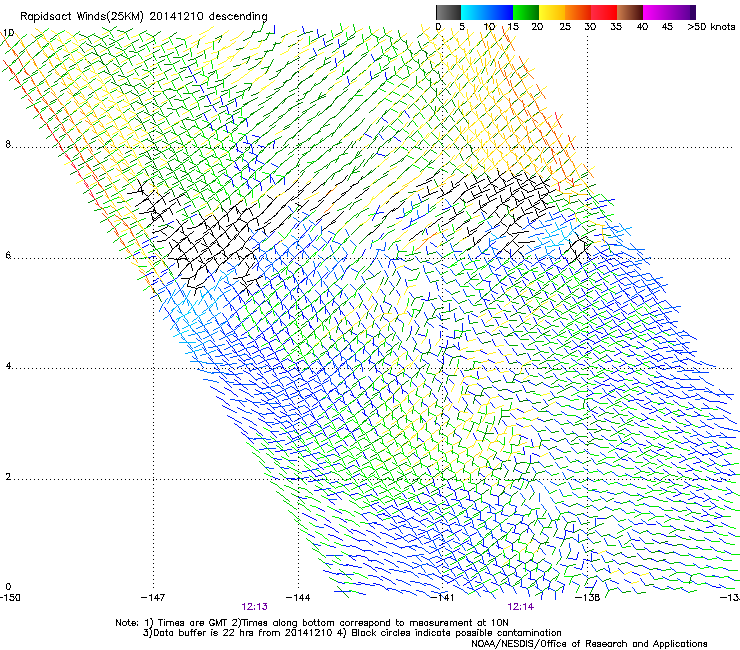Click the '35' label under the color legend
The height and width of the screenshot is (650, 740).
pyautogui.click(x=616, y=27)
